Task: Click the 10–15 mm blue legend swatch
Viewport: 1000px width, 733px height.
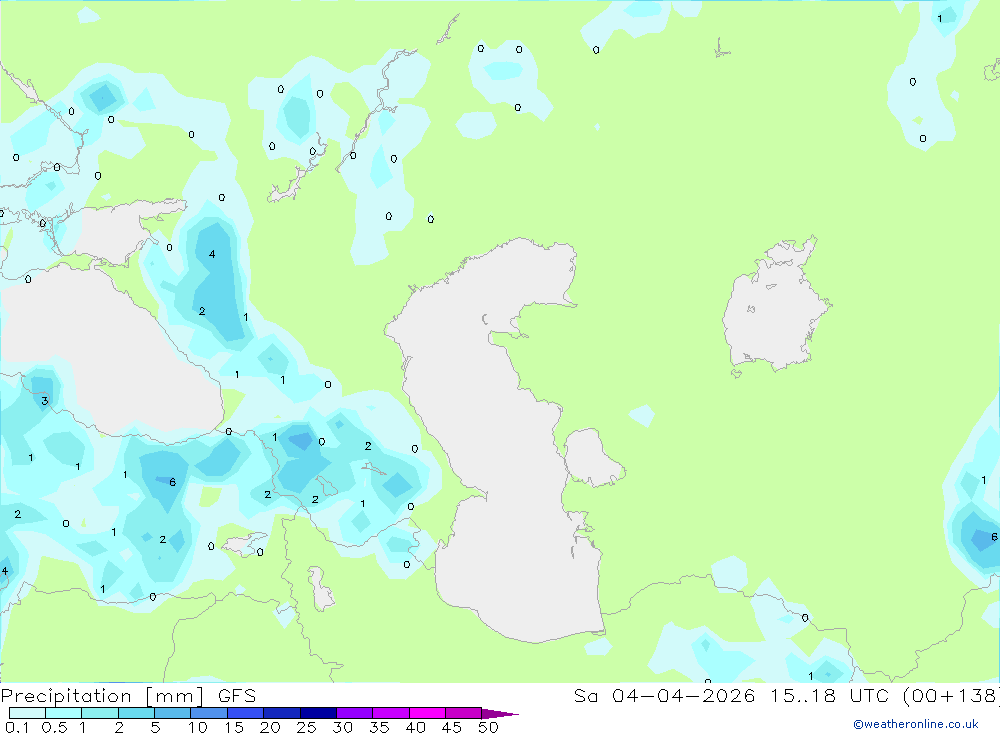Action: (x=209, y=713)
